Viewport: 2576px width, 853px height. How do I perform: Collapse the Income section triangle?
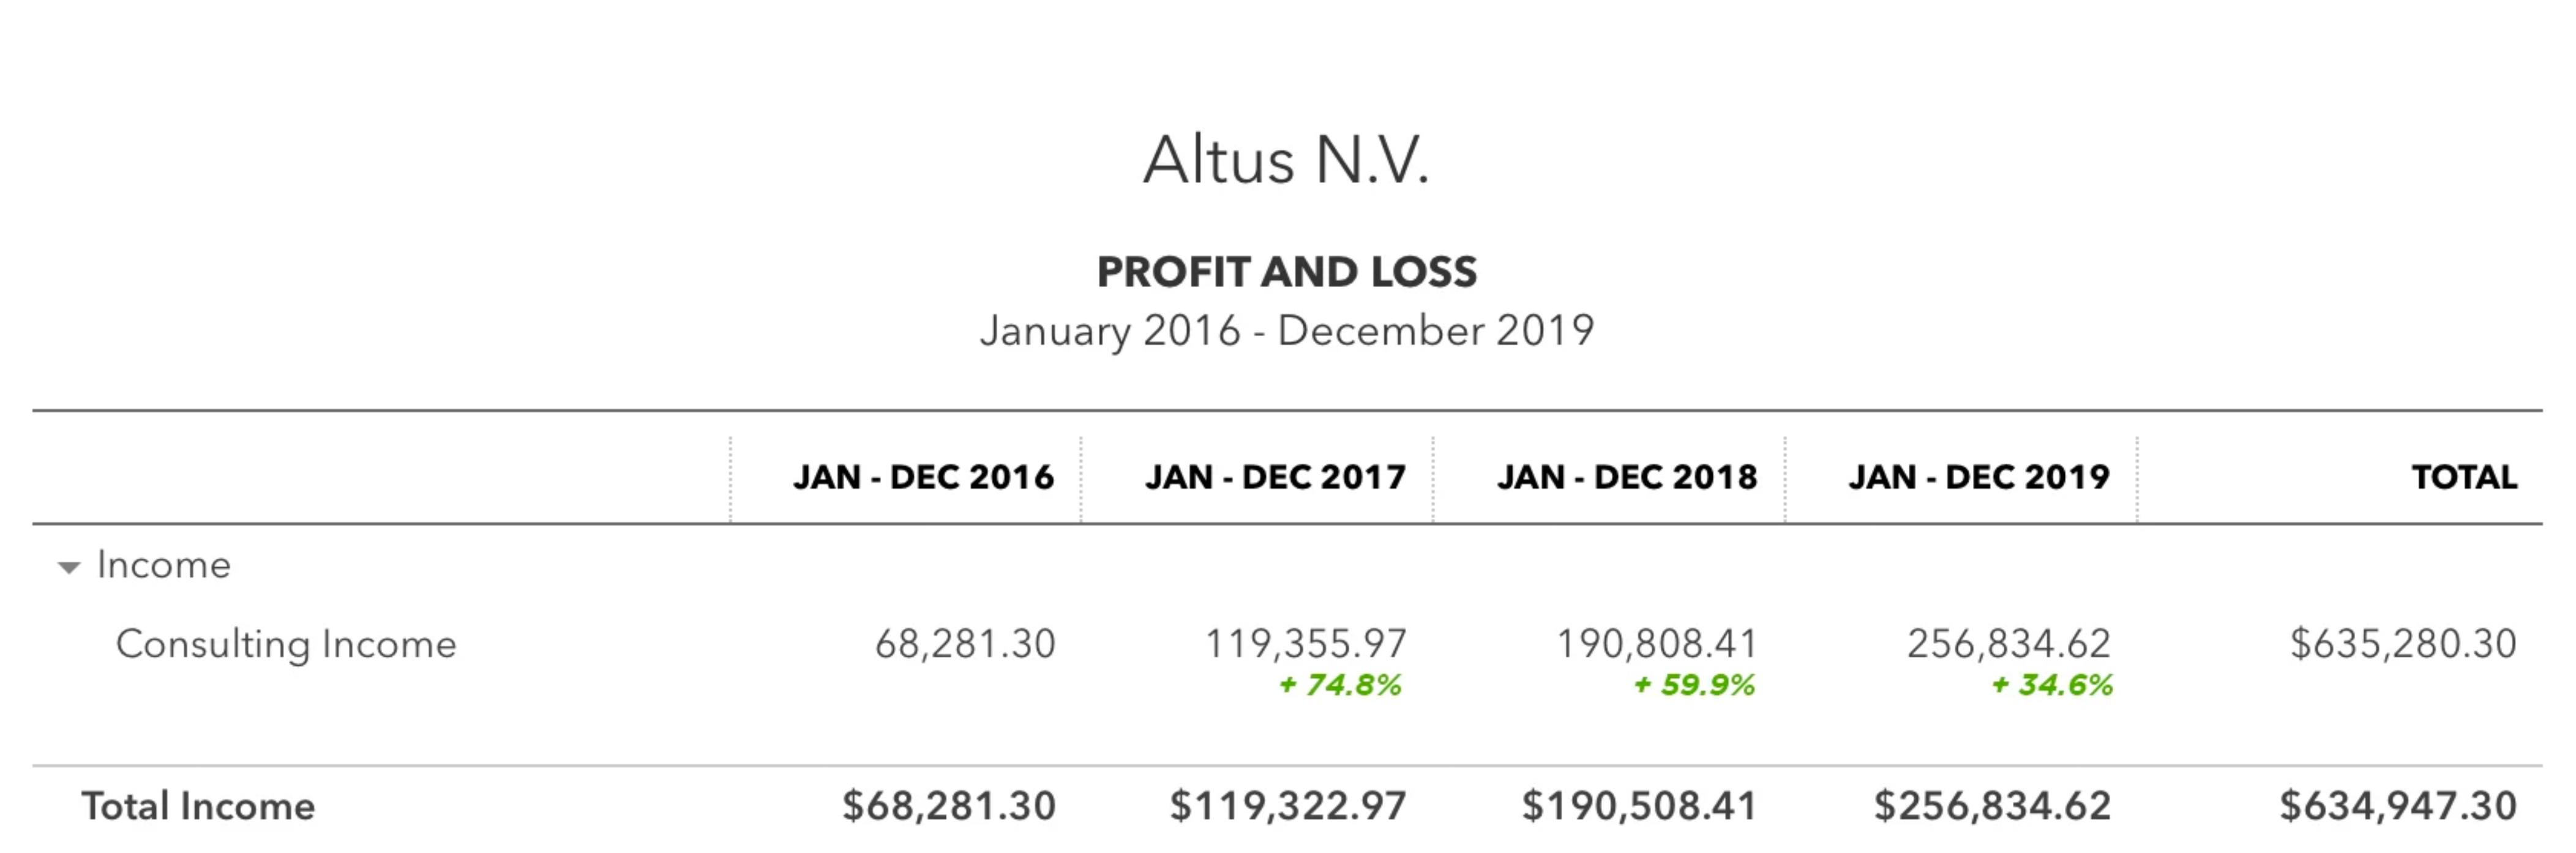[x=69, y=568]
